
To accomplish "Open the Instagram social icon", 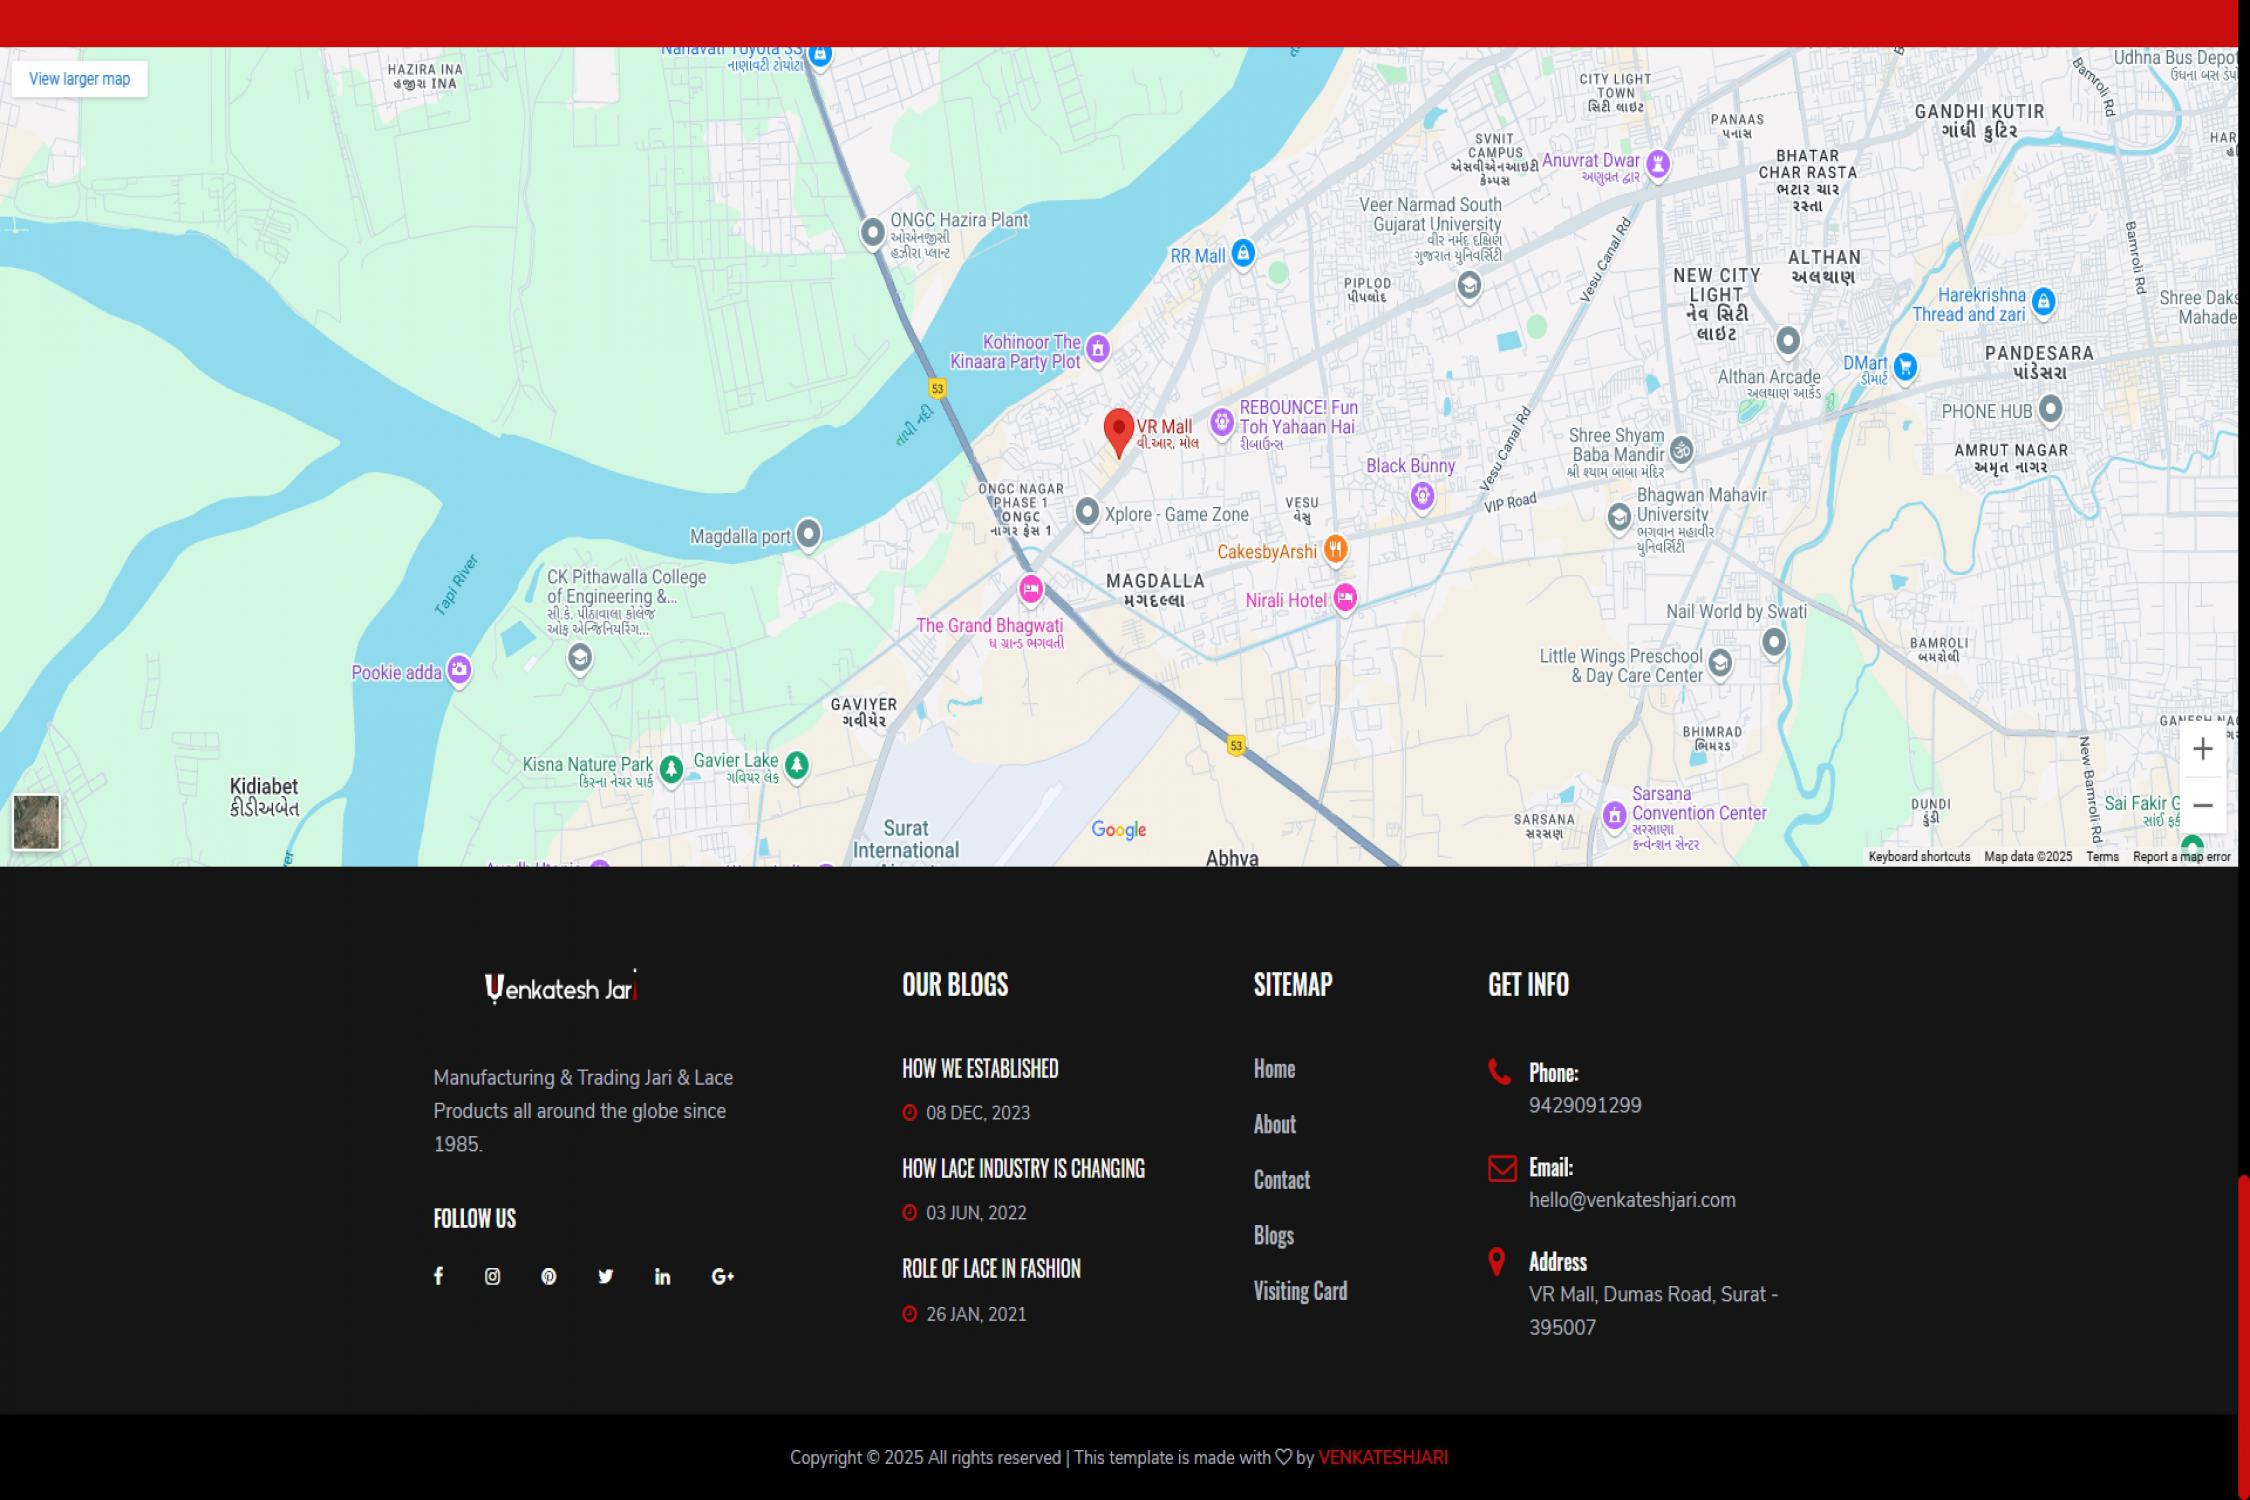I will pos(492,1276).
